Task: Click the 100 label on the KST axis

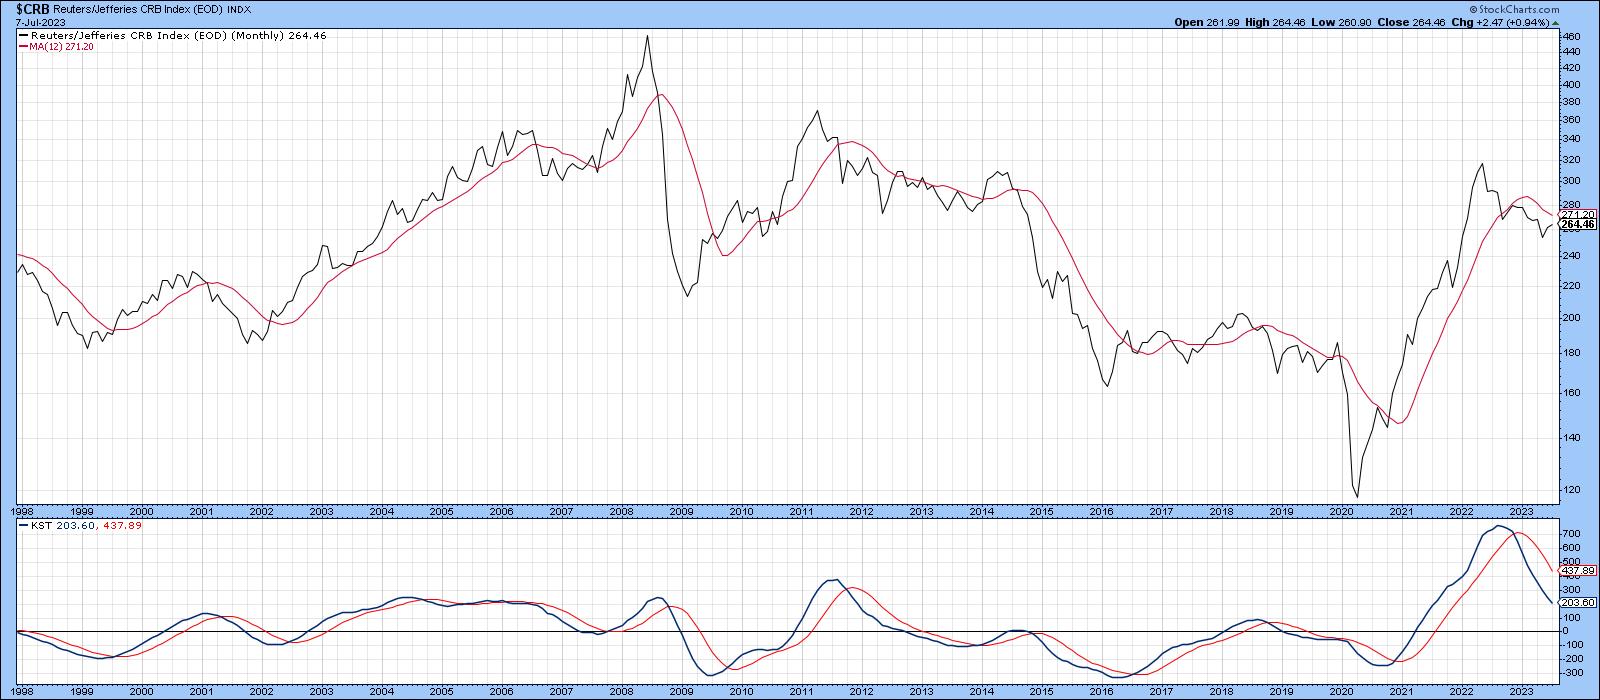Action: [1571, 617]
